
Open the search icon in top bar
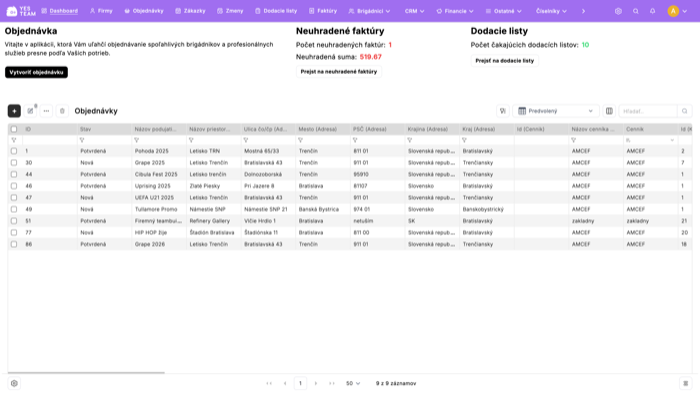636,11
